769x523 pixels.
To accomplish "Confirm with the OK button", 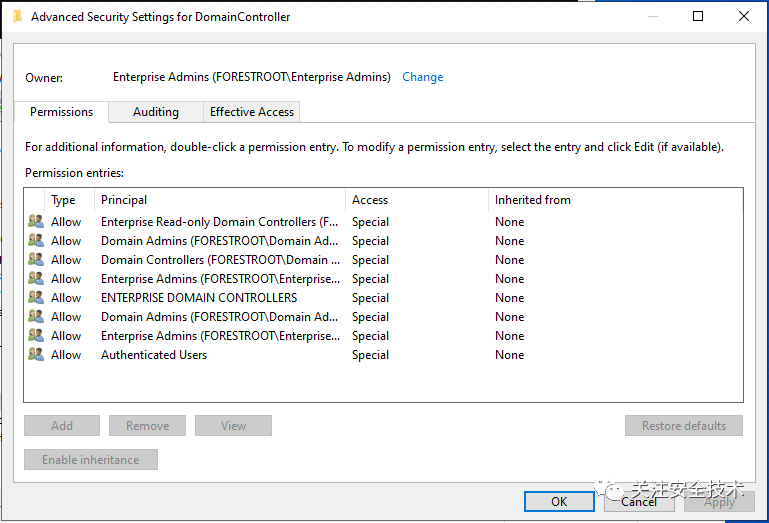I will coord(559,501).
